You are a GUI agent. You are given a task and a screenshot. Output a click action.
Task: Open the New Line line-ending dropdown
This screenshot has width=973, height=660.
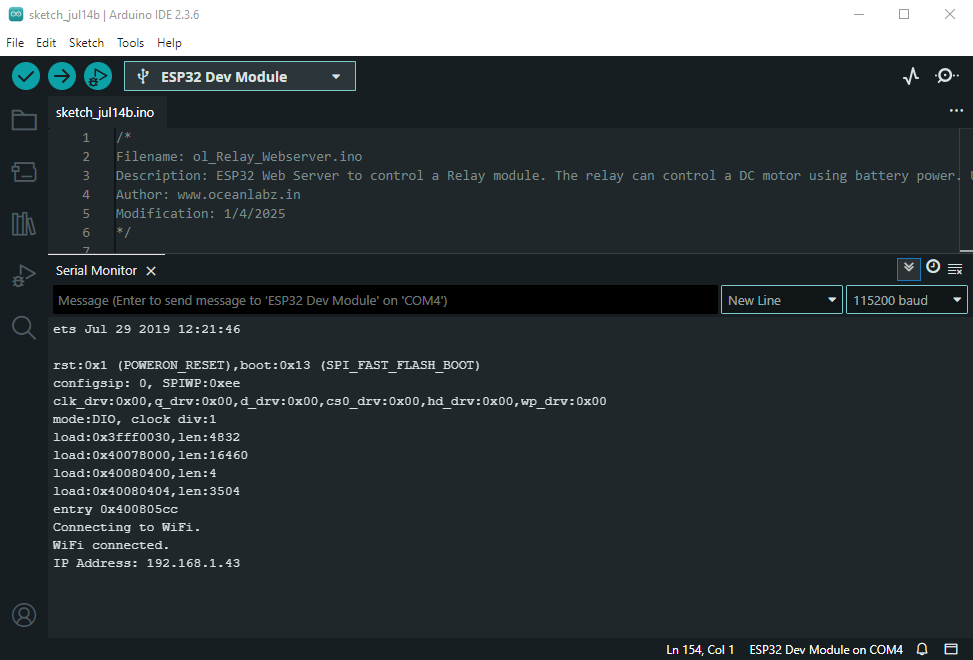click(782, 300)
